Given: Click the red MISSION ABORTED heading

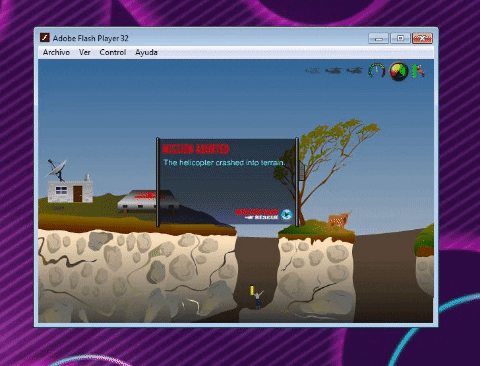Looking at the screenshot, I should 195,149.
